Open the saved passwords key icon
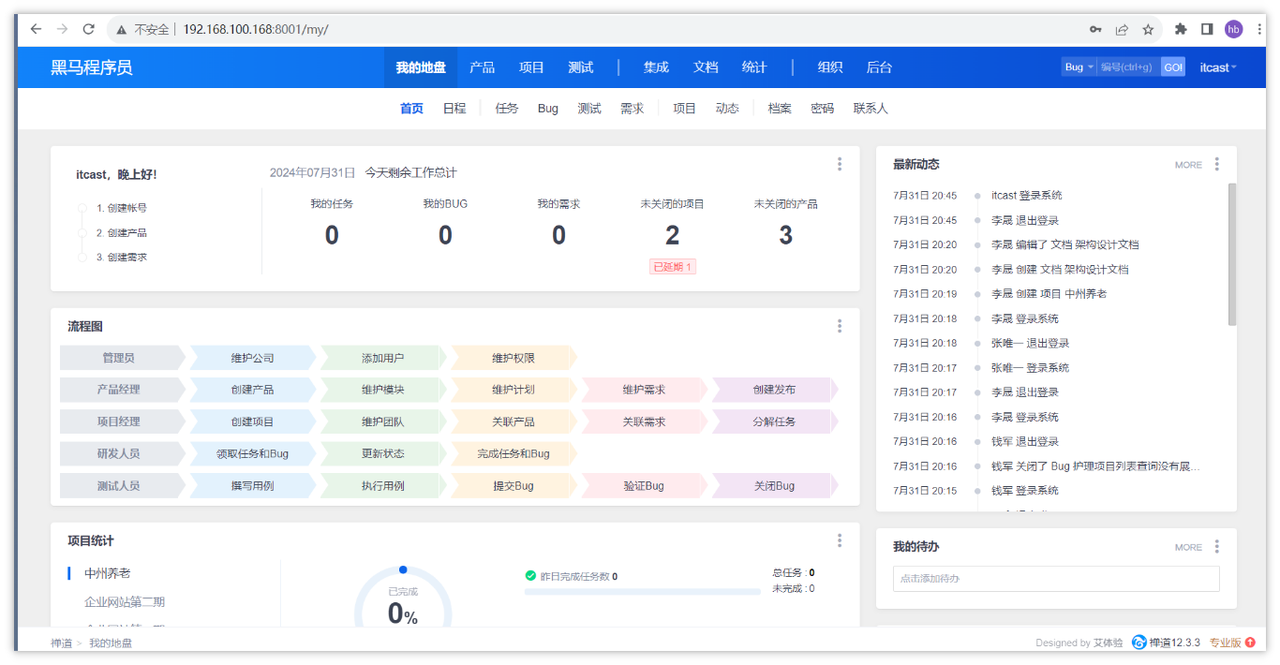Viewport: 1280px width, 665px height. click(x=1096, y=29)
